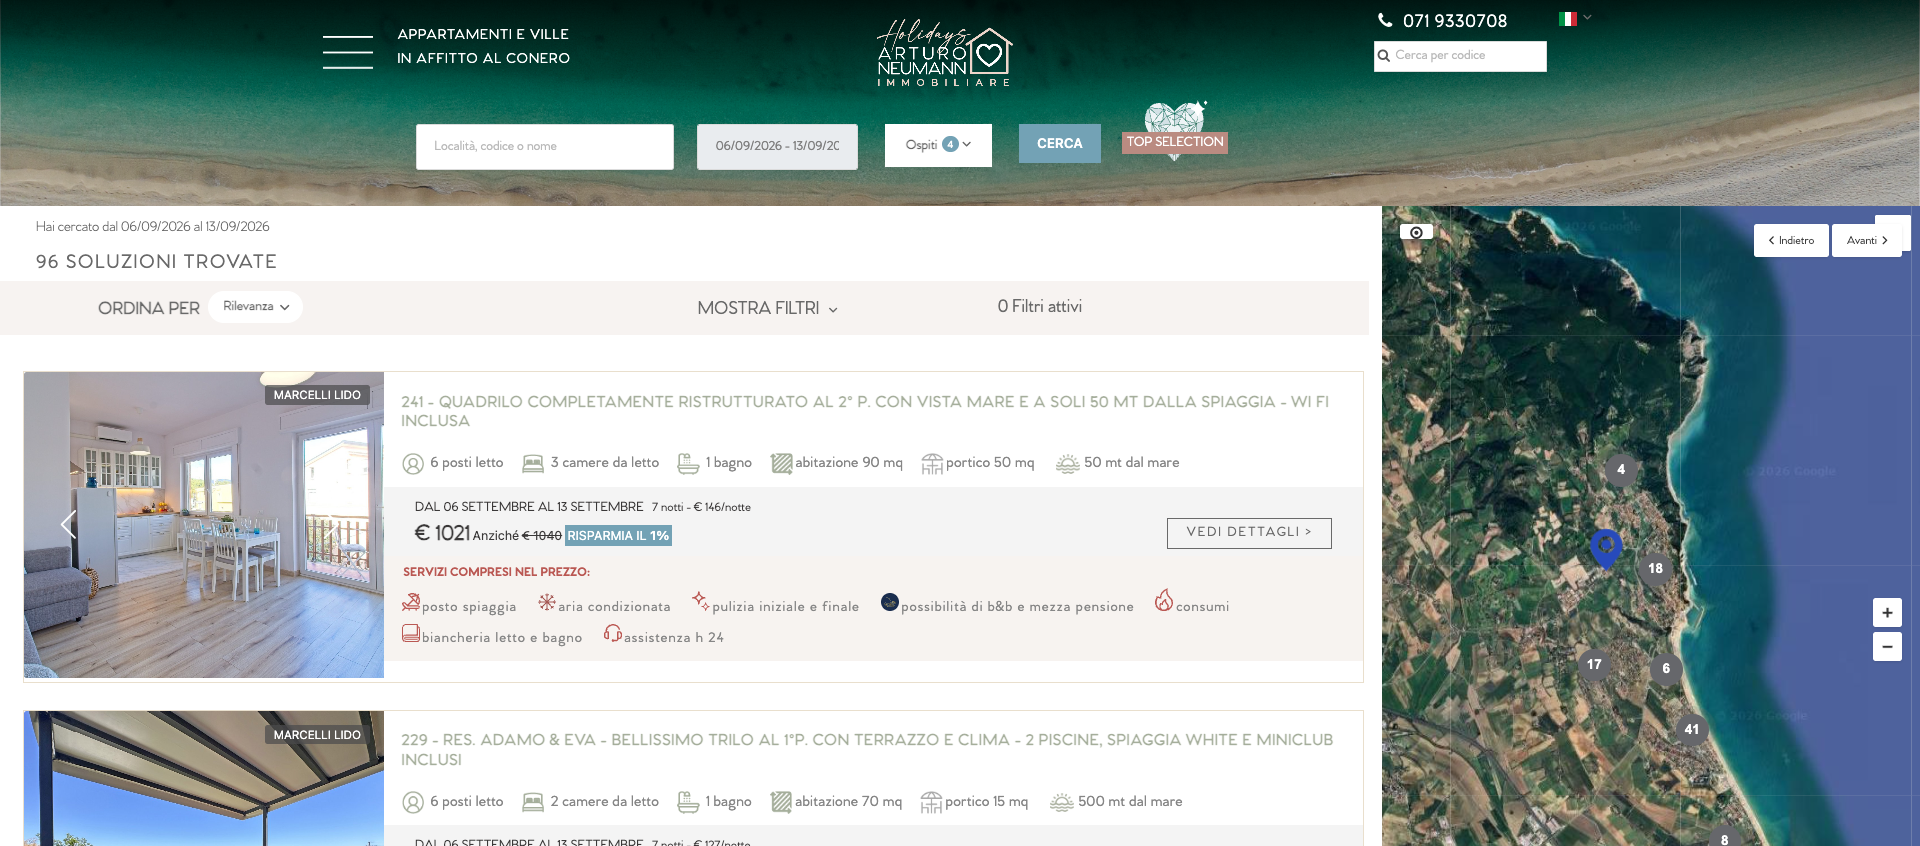1920x846 pixels.
Task: Expand the Ospiti guests dropdown
Action: coord(938,145)
